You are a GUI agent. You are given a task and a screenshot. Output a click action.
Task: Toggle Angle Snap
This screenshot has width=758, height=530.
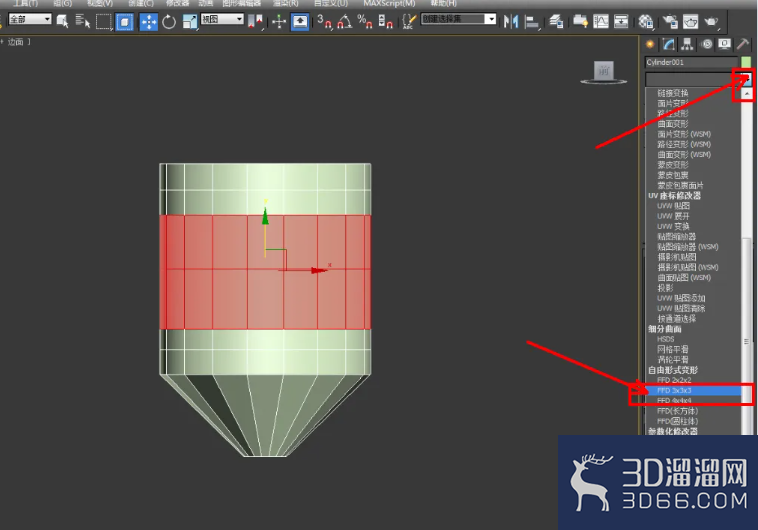[x=344, y=21]
